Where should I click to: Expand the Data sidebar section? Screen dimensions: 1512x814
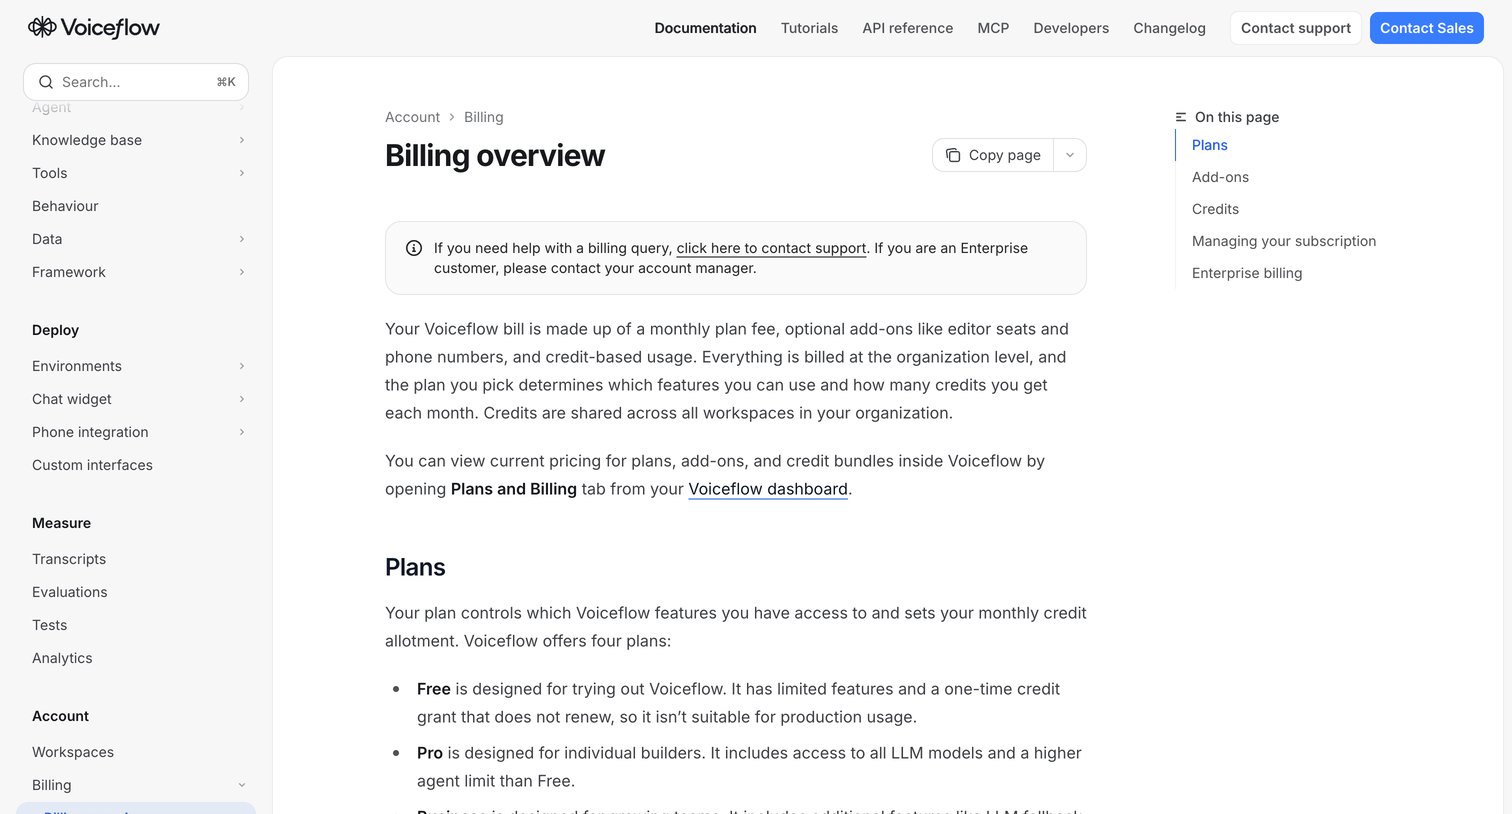[x=242, y=239]
